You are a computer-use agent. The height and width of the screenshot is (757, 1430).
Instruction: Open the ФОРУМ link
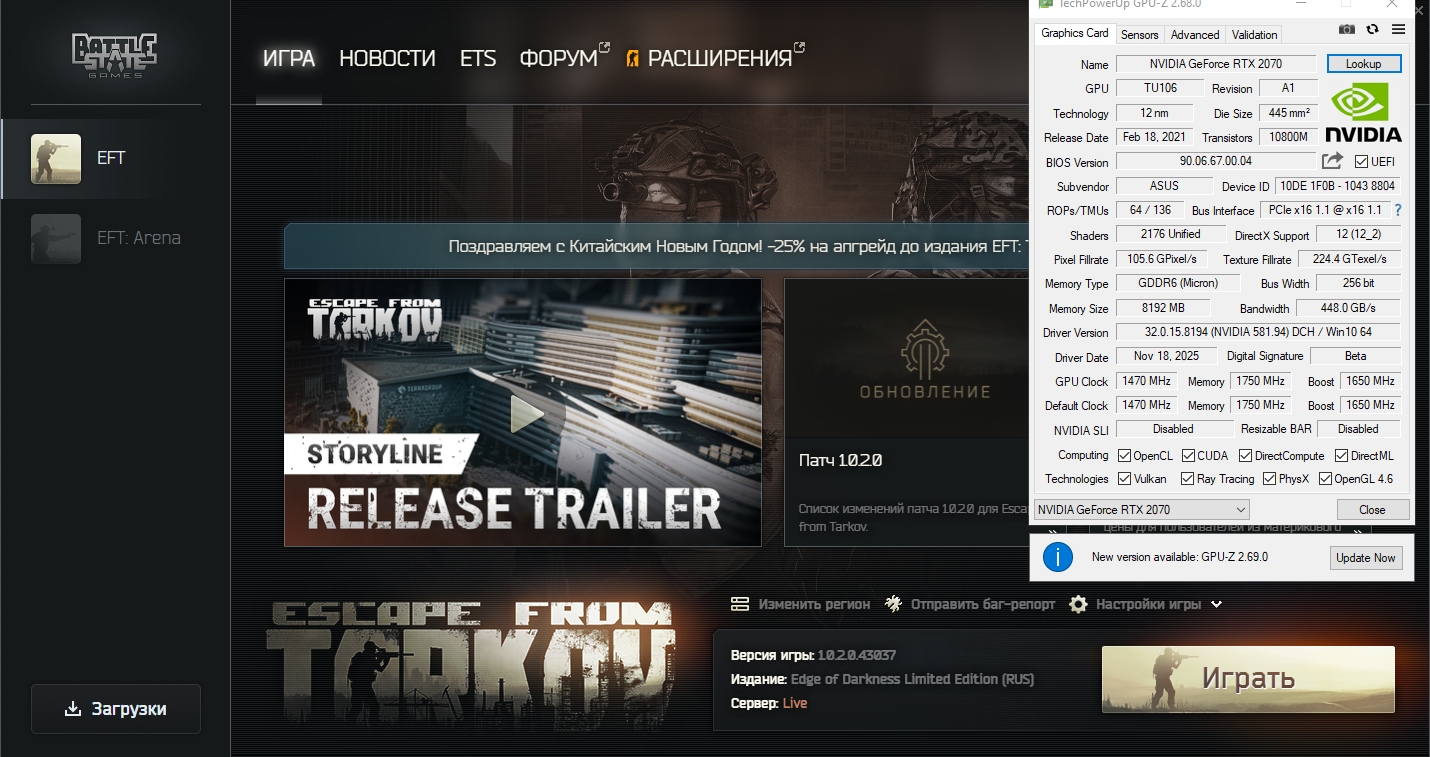558,59
